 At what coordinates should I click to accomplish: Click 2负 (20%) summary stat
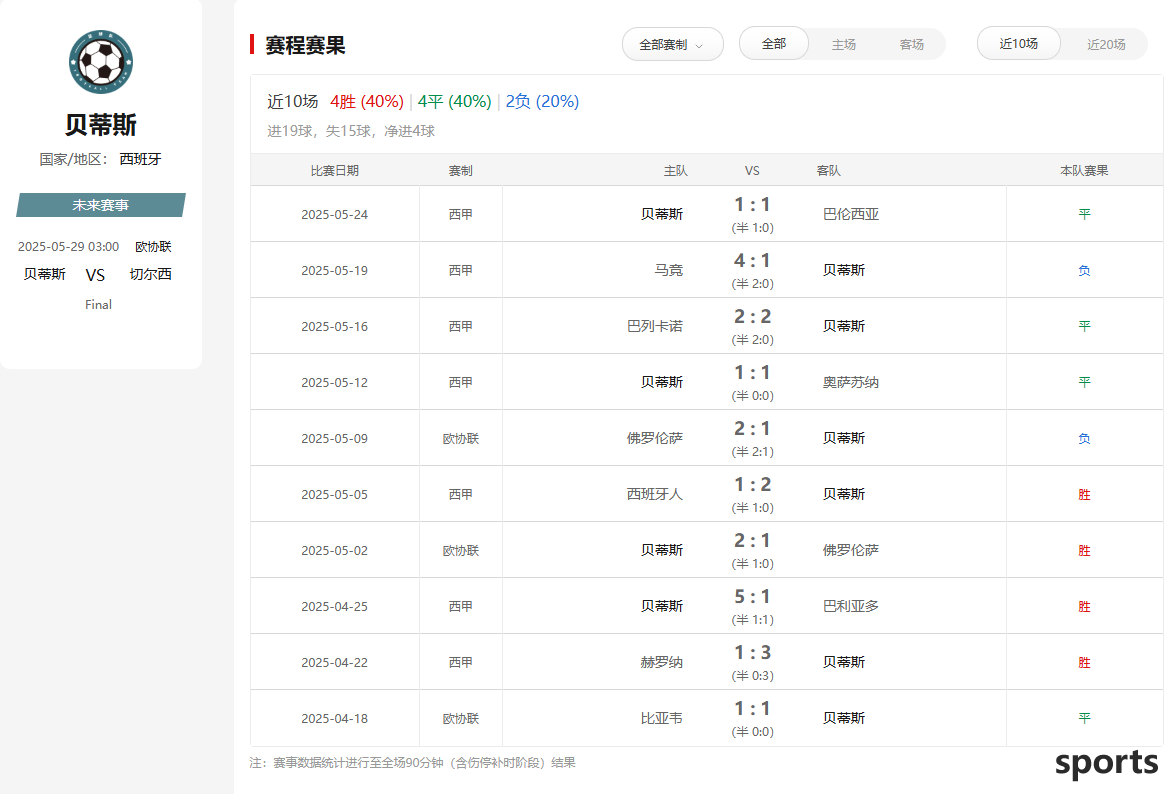point(542,101)
